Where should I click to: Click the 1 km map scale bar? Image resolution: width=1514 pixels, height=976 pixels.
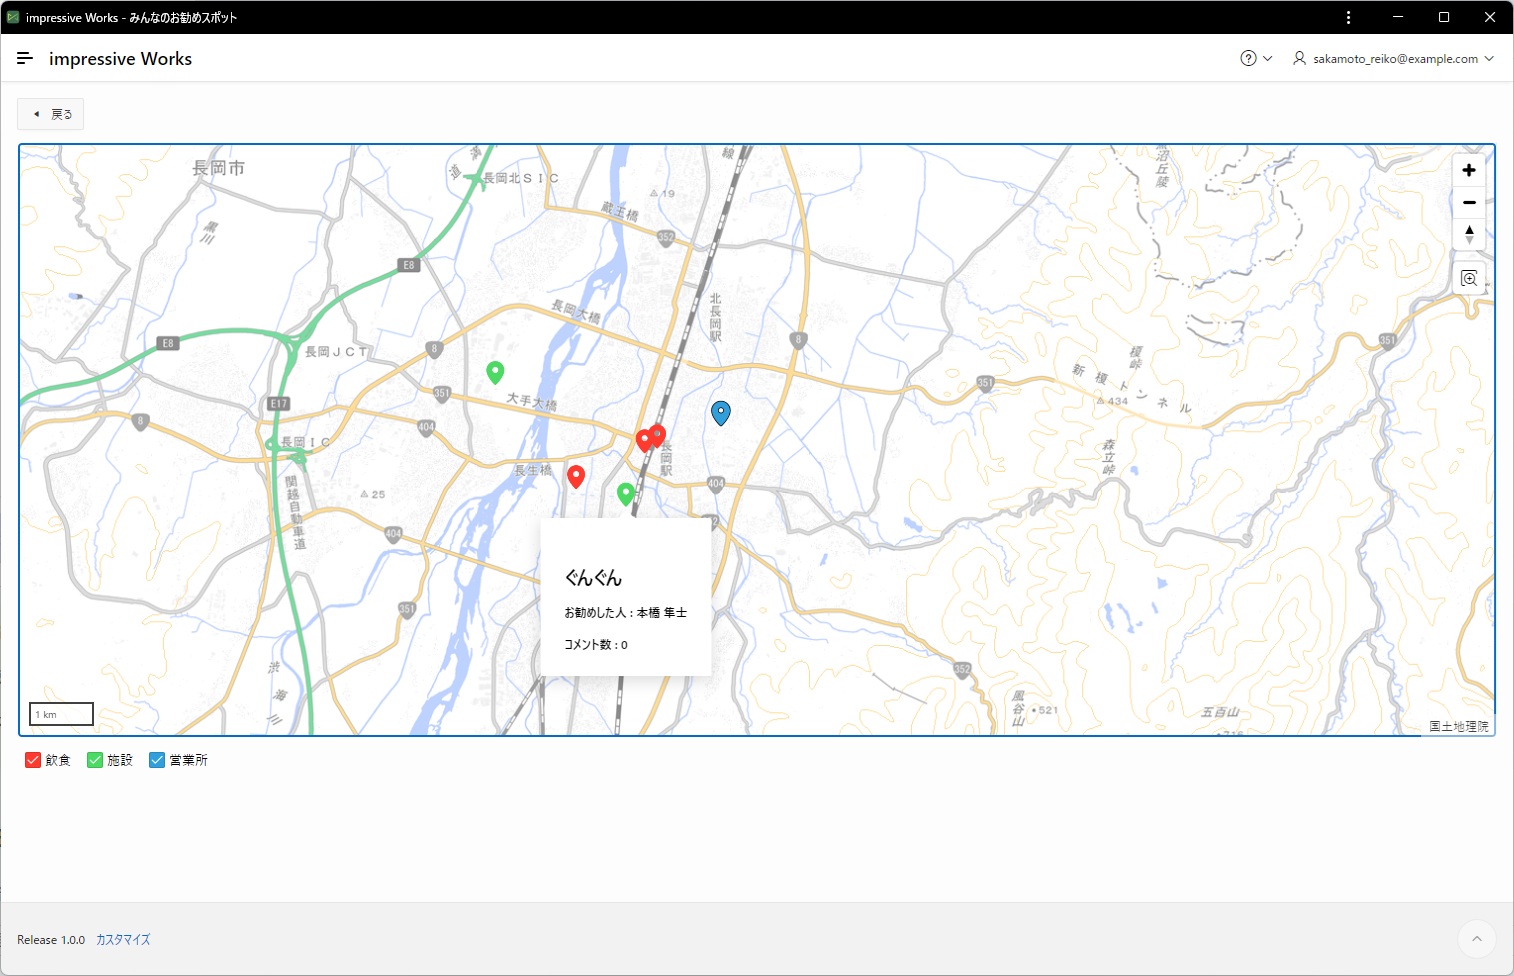61,714
